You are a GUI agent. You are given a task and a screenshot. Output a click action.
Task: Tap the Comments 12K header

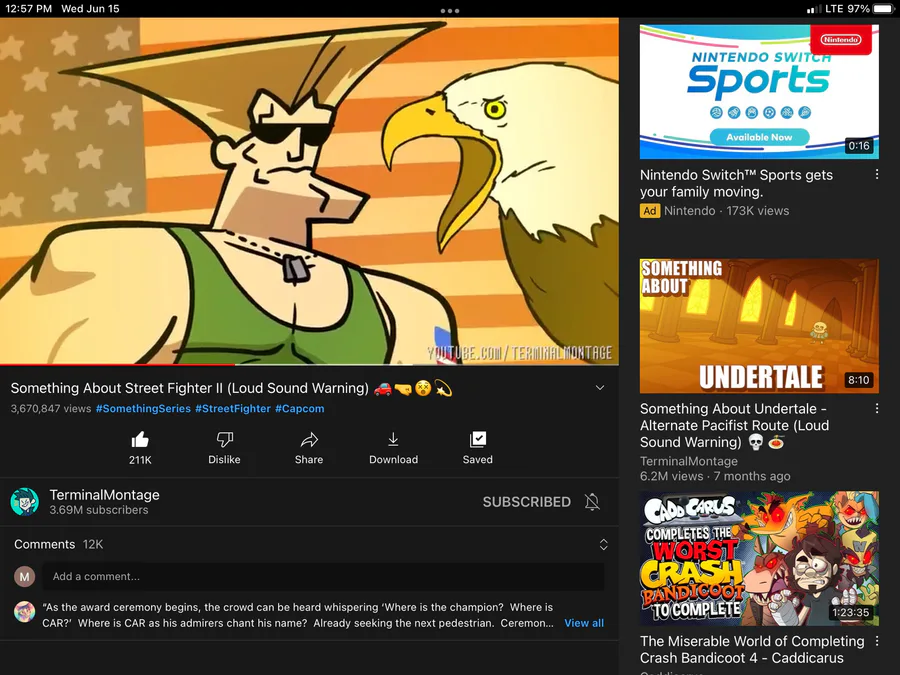(x=59, y=544)
